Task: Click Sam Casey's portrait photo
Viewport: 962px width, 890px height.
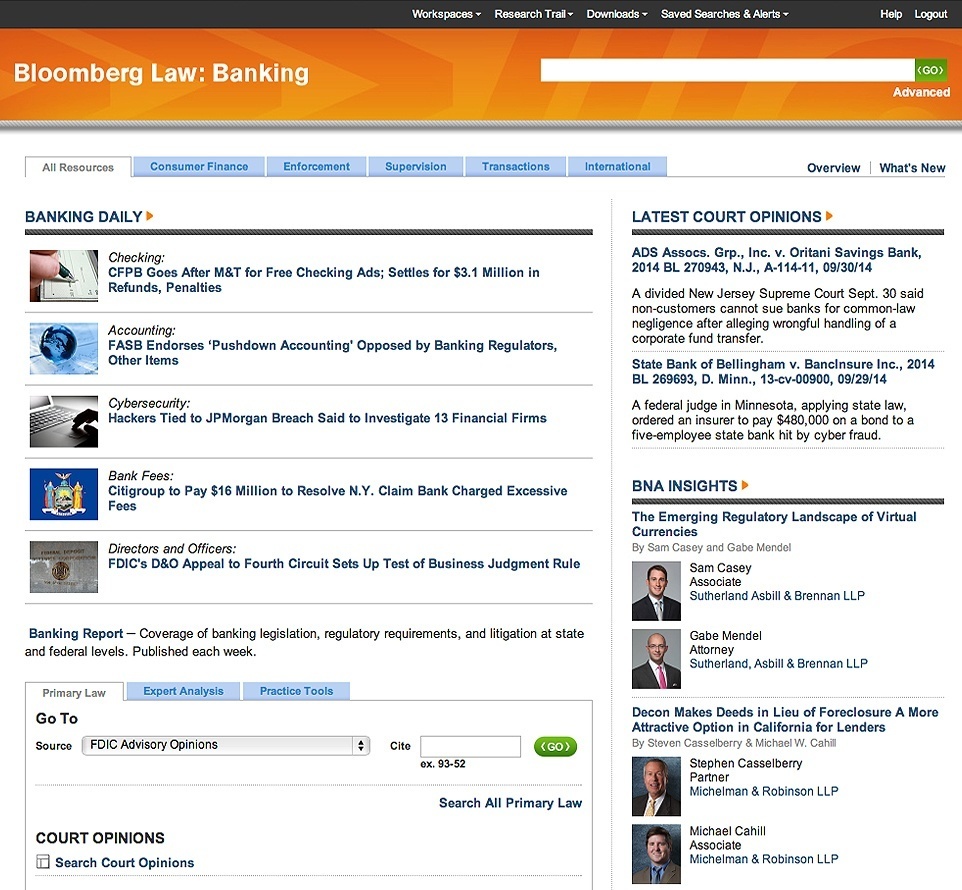Action: [656, 591]
